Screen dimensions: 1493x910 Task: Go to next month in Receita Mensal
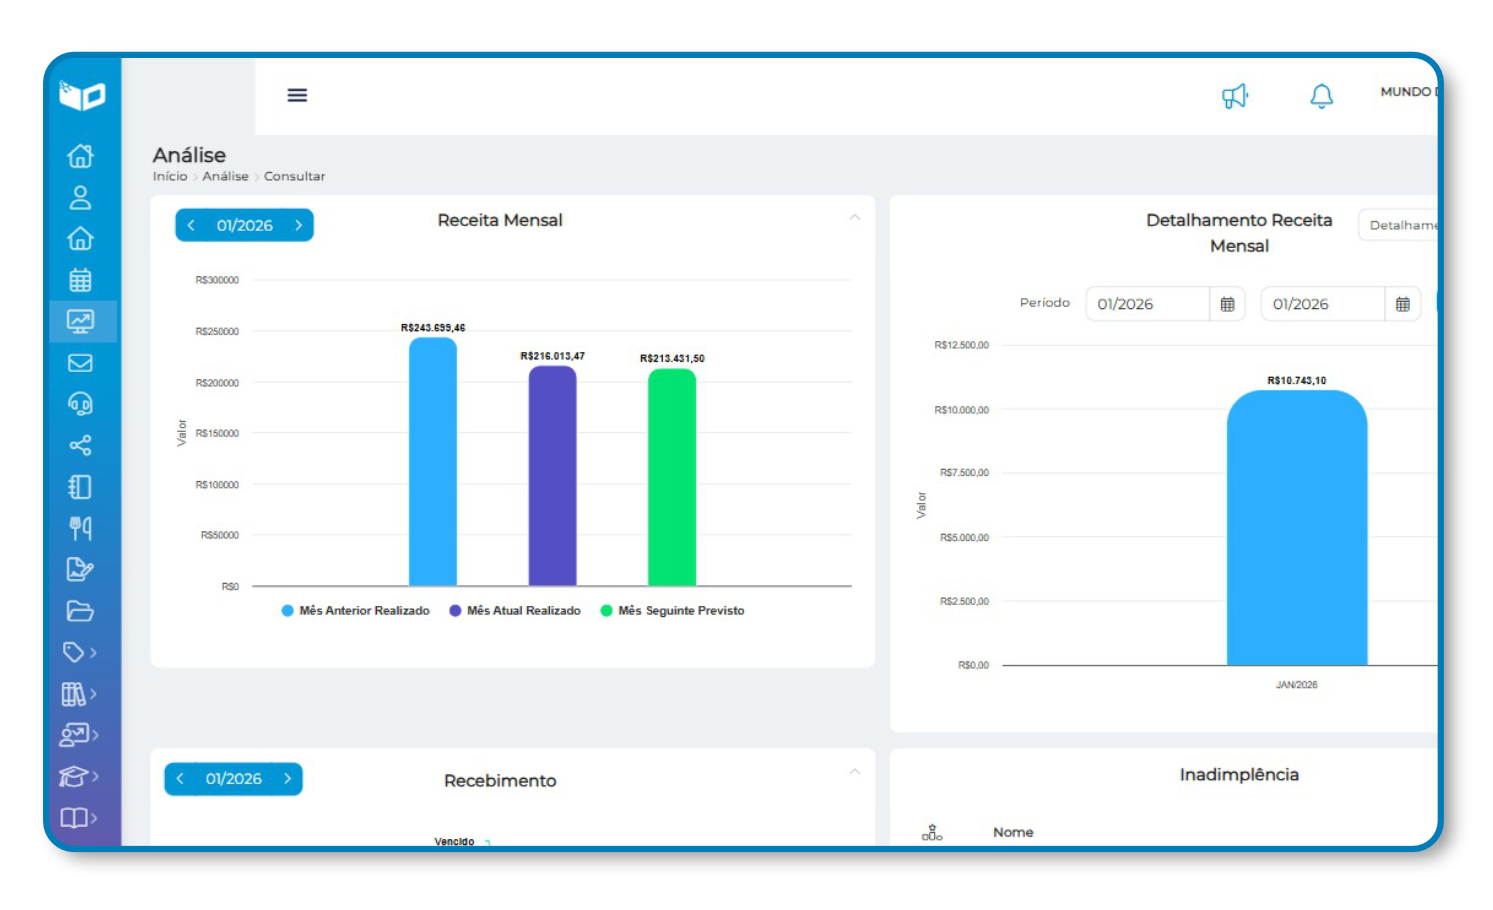(x=298, y=225)
